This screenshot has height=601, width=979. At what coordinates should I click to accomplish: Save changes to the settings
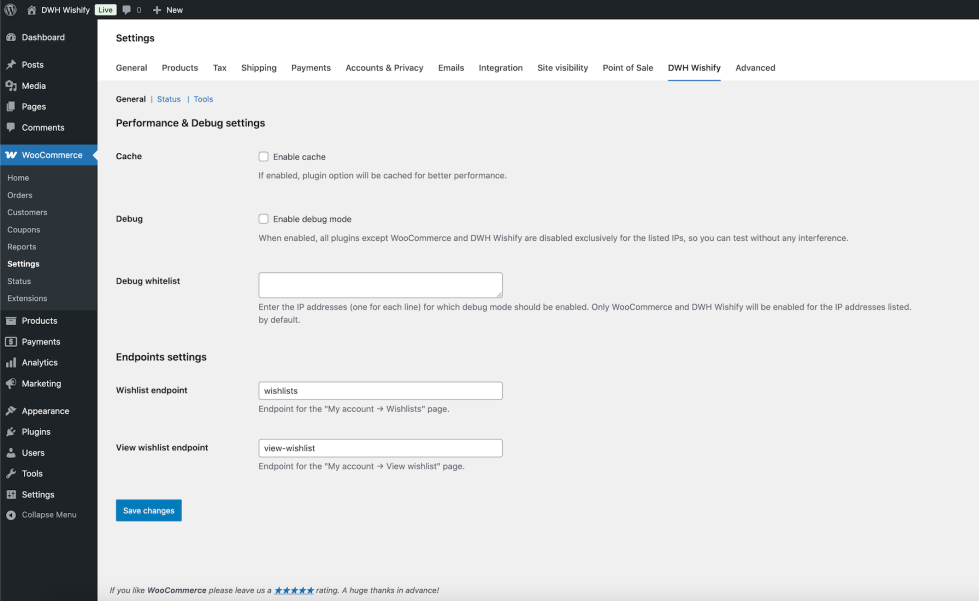coord(148,511)
